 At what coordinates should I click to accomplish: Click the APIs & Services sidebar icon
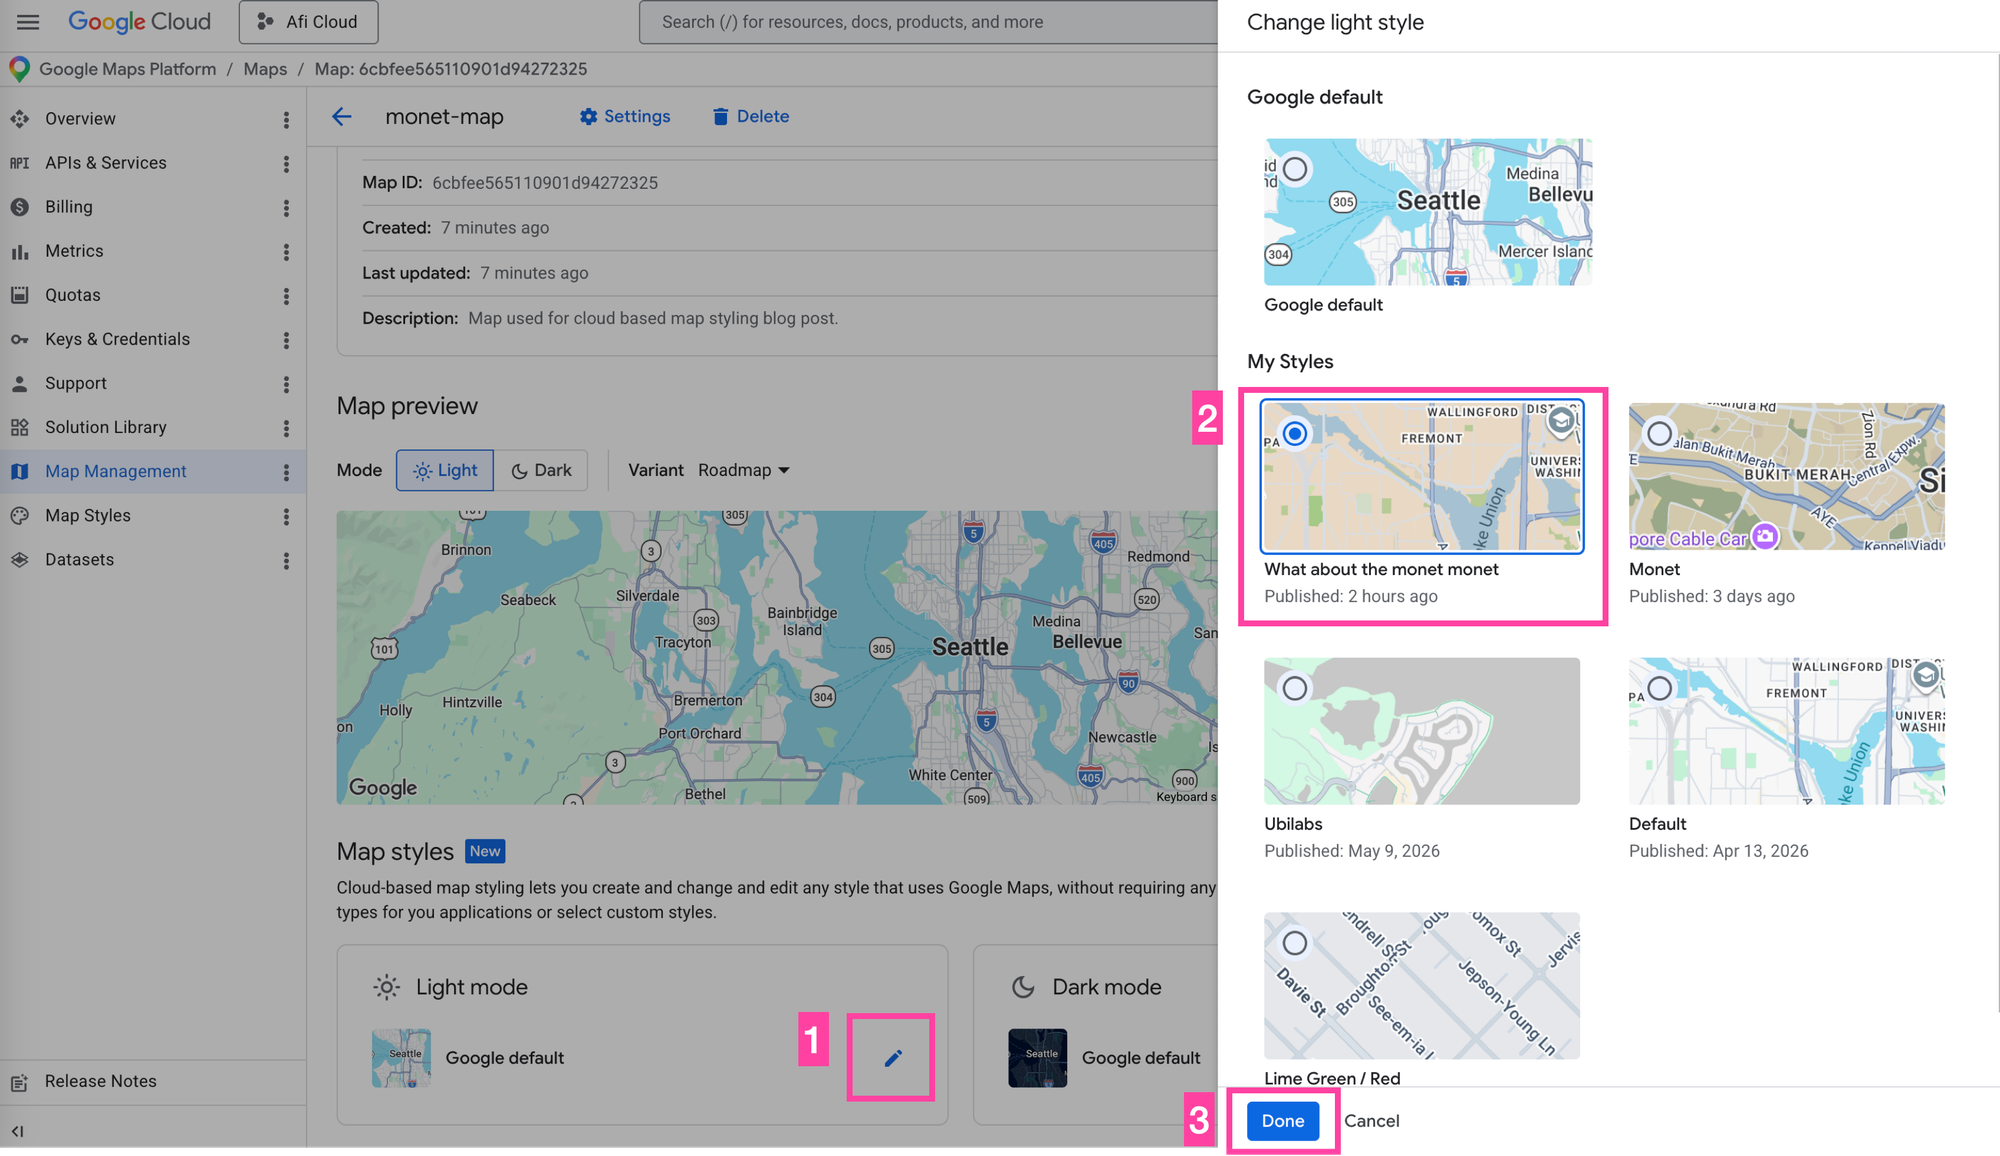tap(20, 163)
